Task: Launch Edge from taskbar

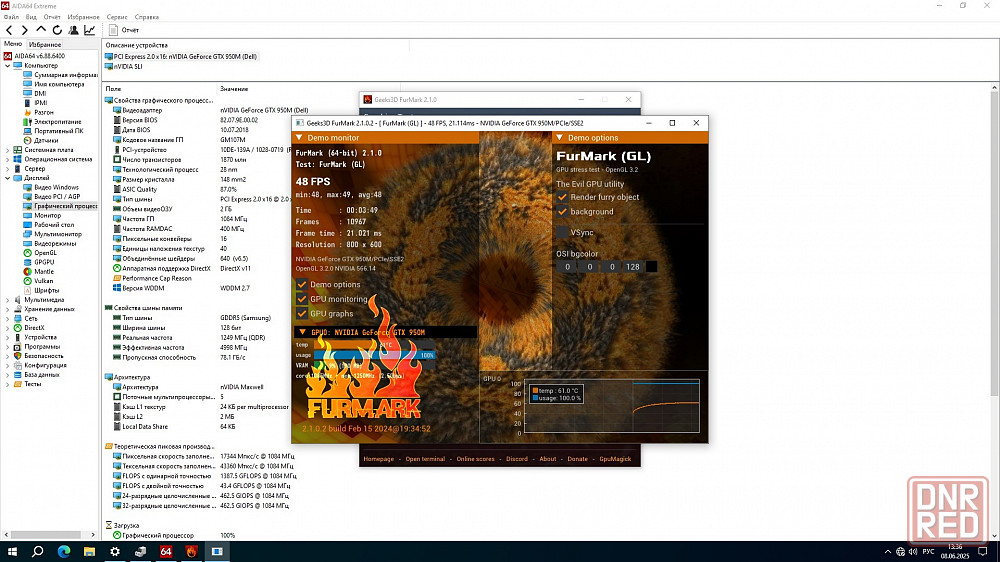Action: 64,552
